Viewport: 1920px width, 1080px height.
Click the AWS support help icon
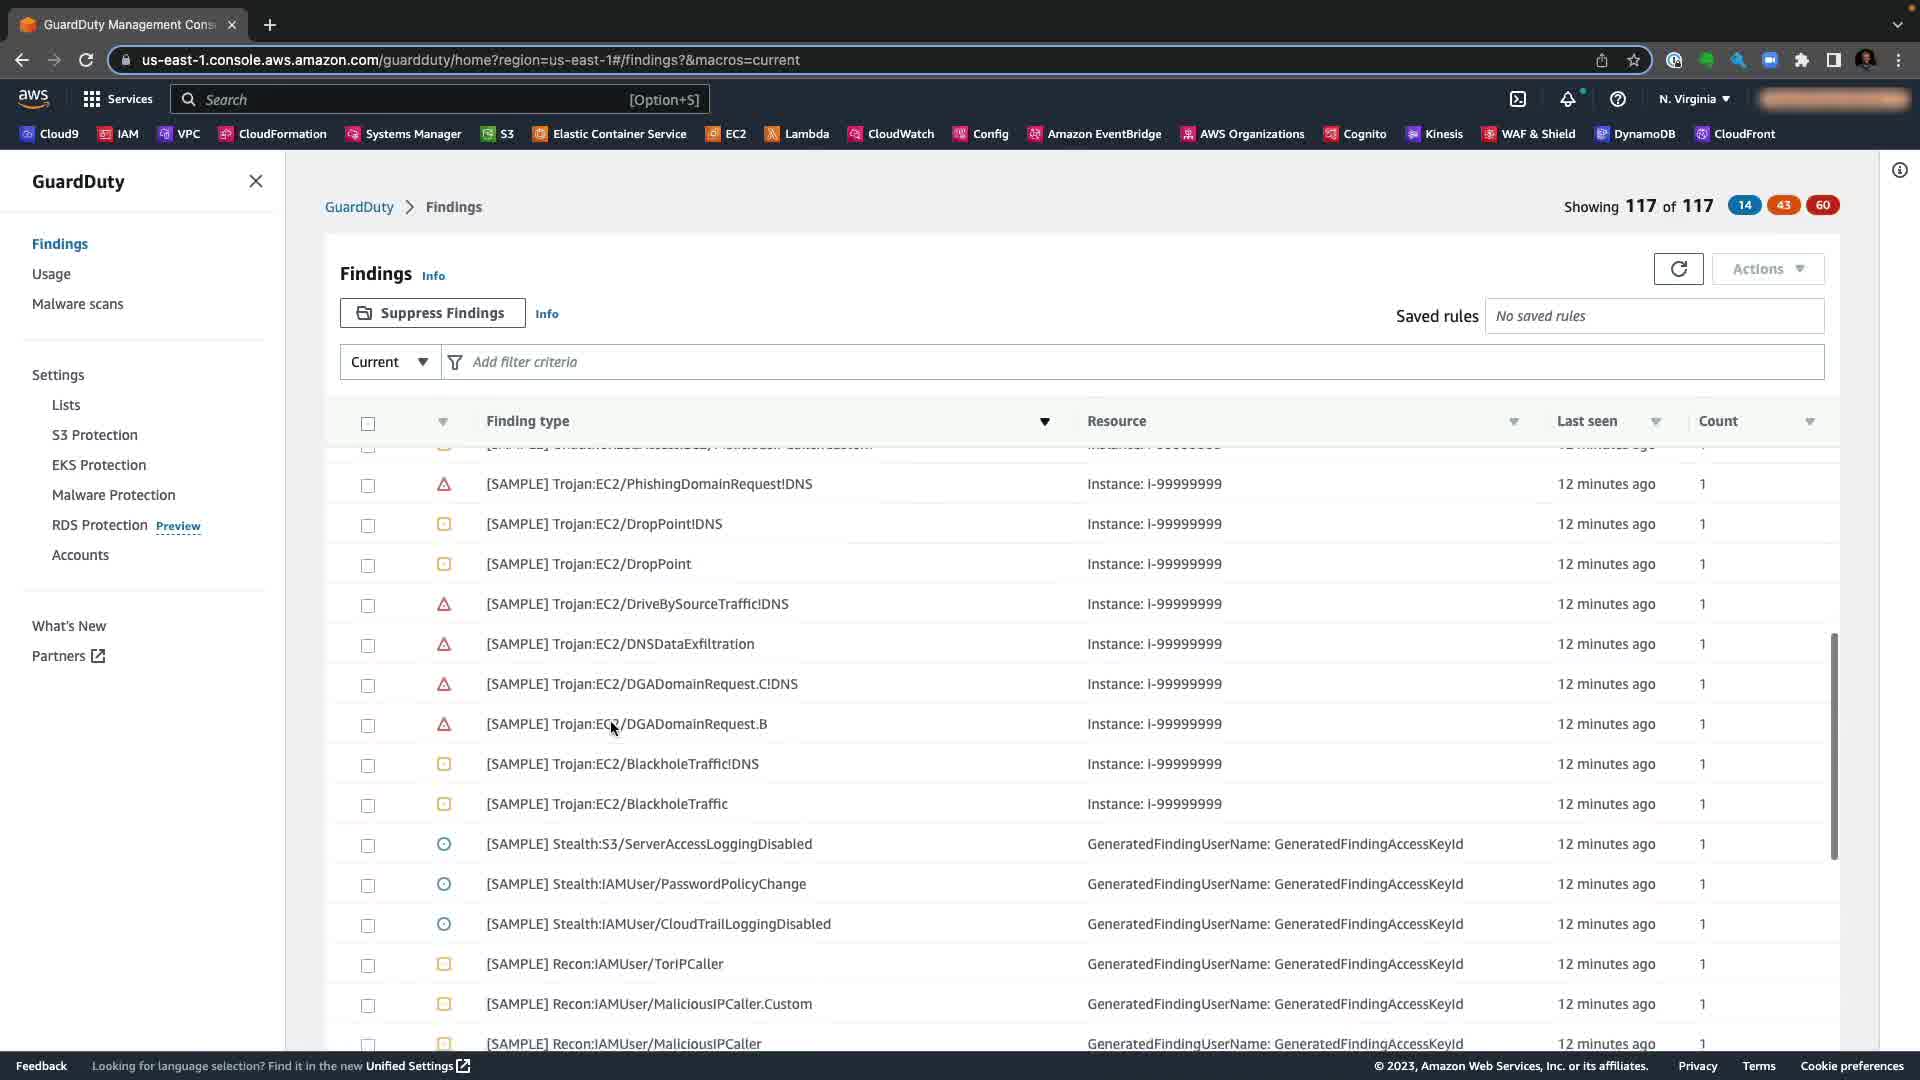tap(1617, 99)
